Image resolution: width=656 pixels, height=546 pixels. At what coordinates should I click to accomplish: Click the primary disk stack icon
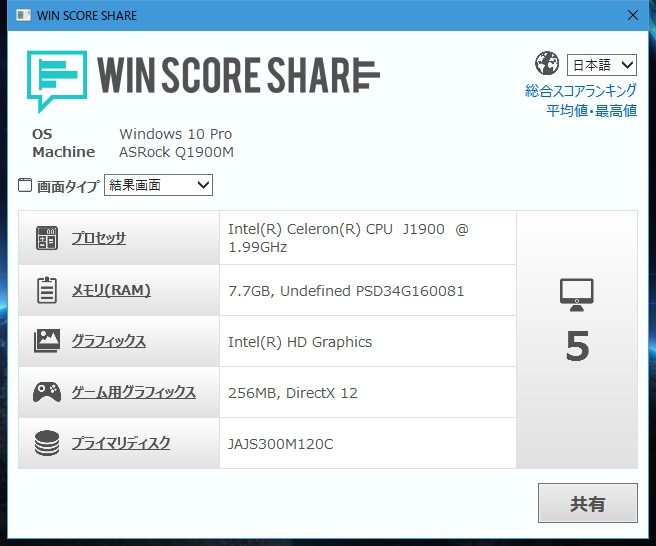coord(46,443)
